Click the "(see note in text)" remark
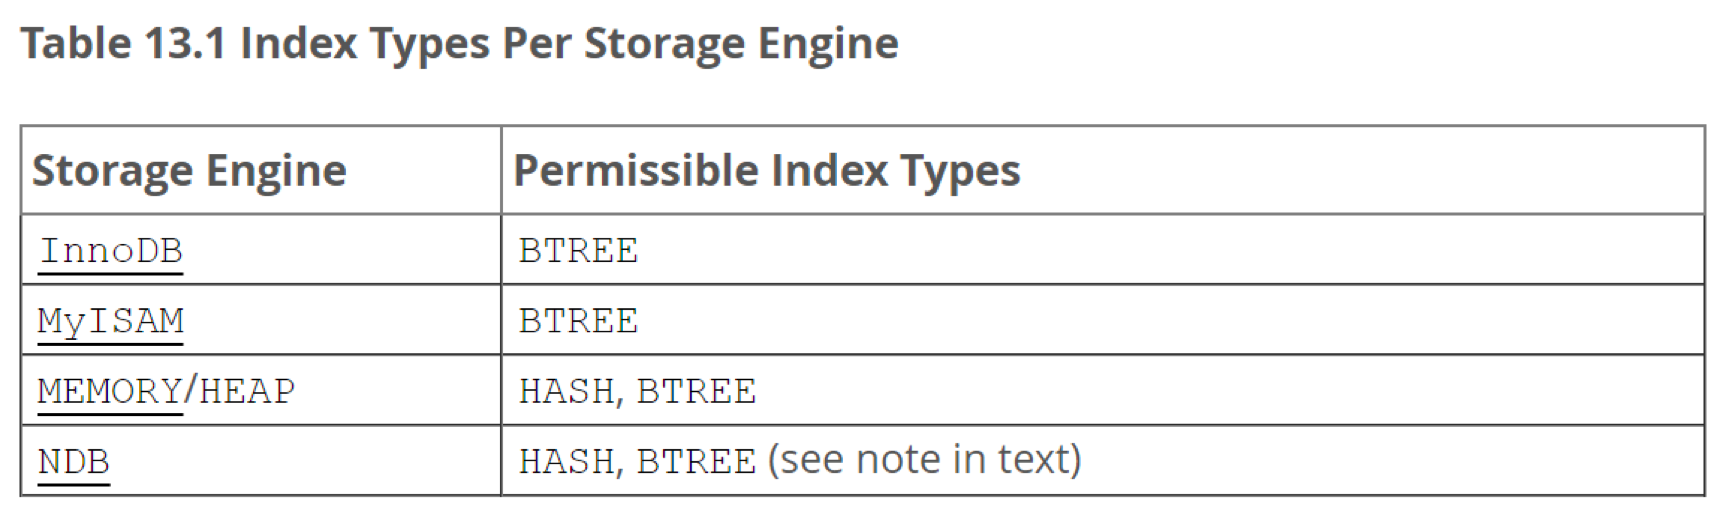The width and height of the screenshot is (1729, 518). [924, 461]
